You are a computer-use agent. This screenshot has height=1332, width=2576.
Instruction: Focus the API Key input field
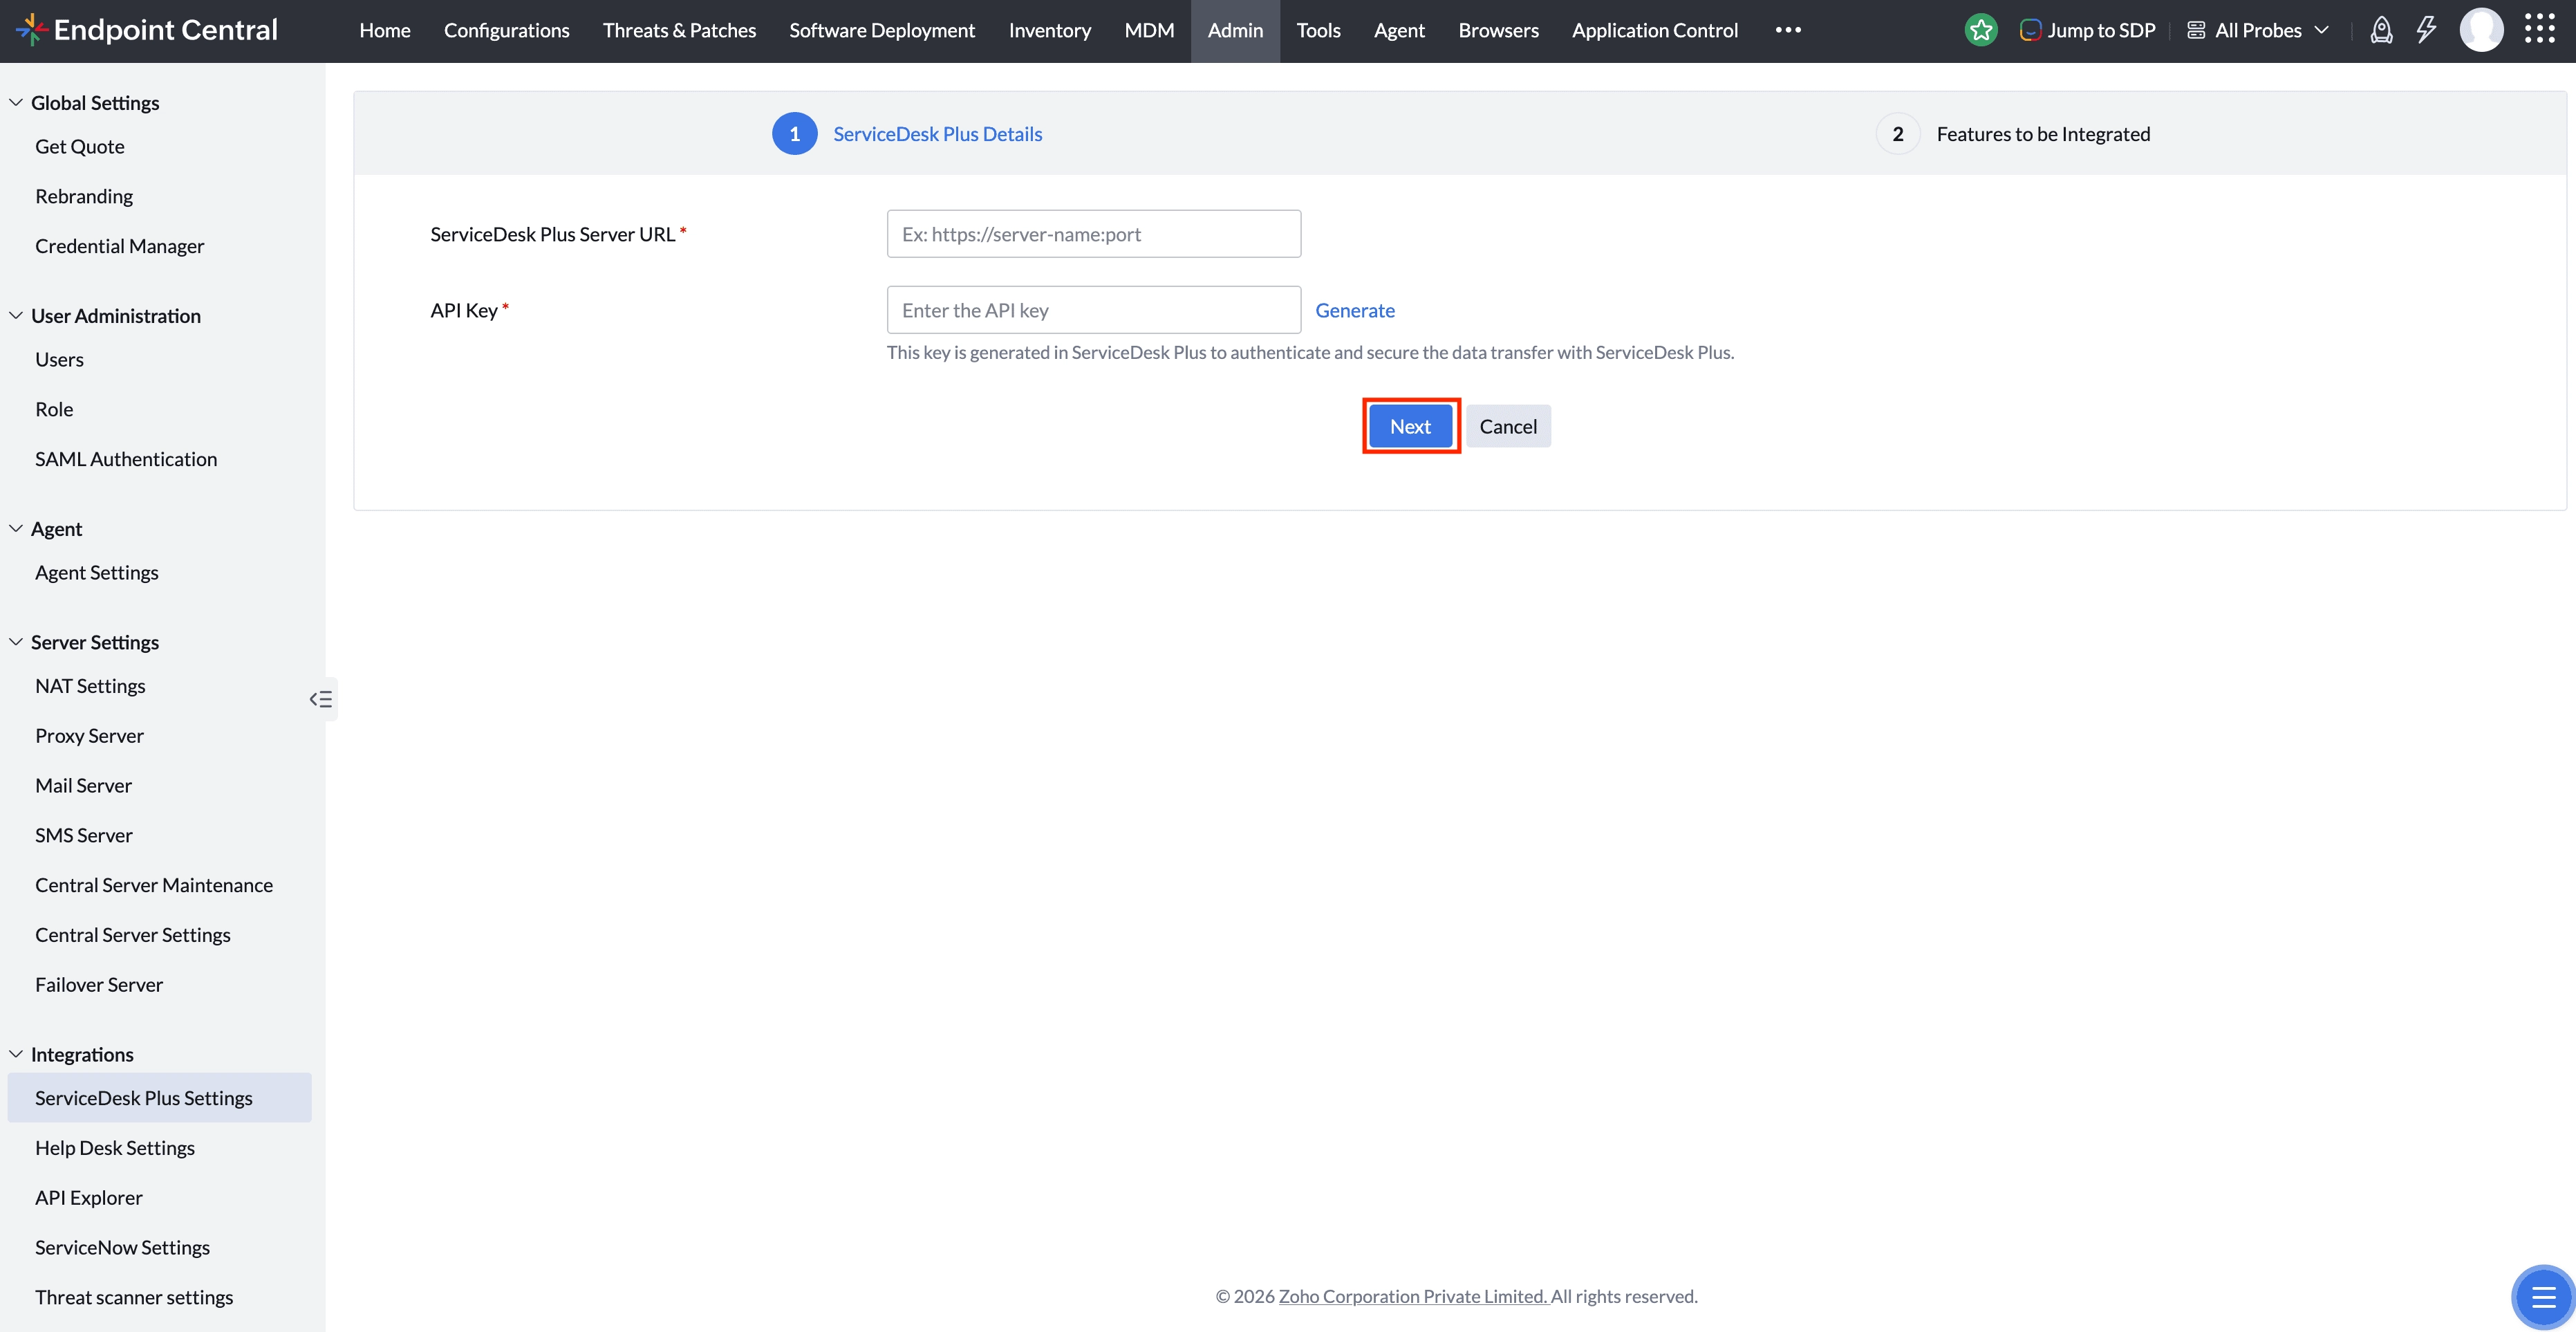(x=1093, y=310)
